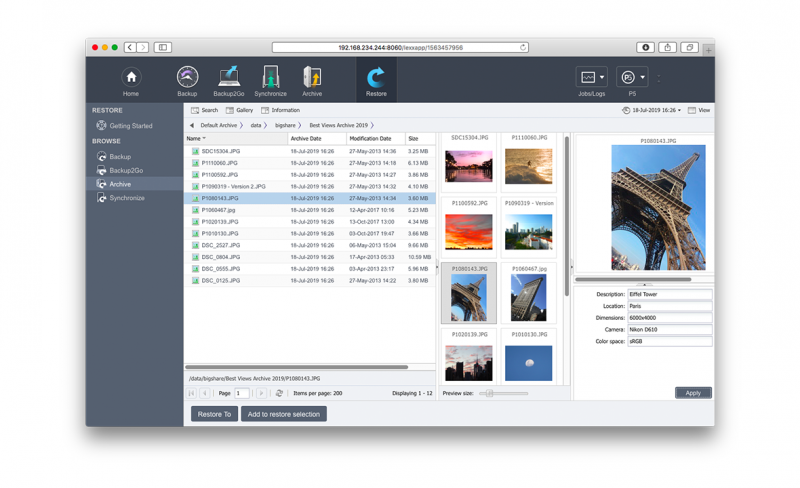The image size is (800, 488).
Task: Select the Restore module icon
Action: click(376, 78)
